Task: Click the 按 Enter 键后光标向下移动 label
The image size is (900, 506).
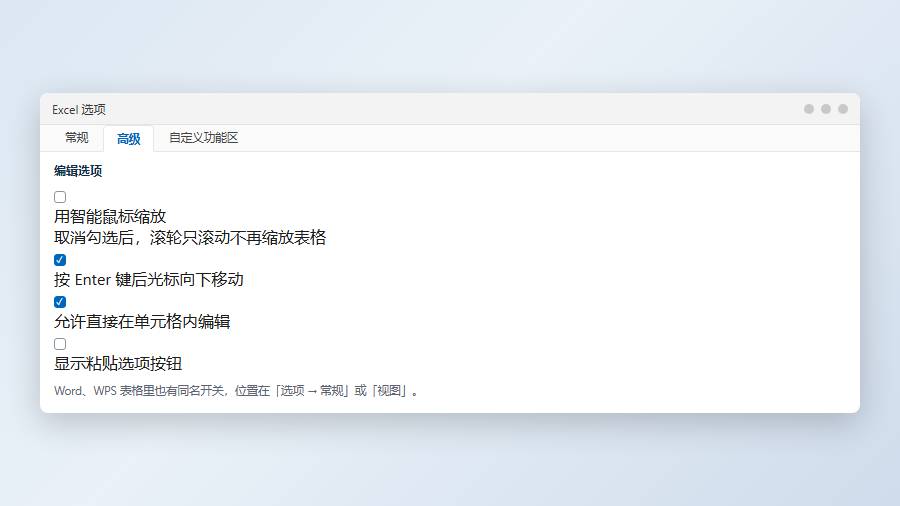Action: (x=149, y=279)
